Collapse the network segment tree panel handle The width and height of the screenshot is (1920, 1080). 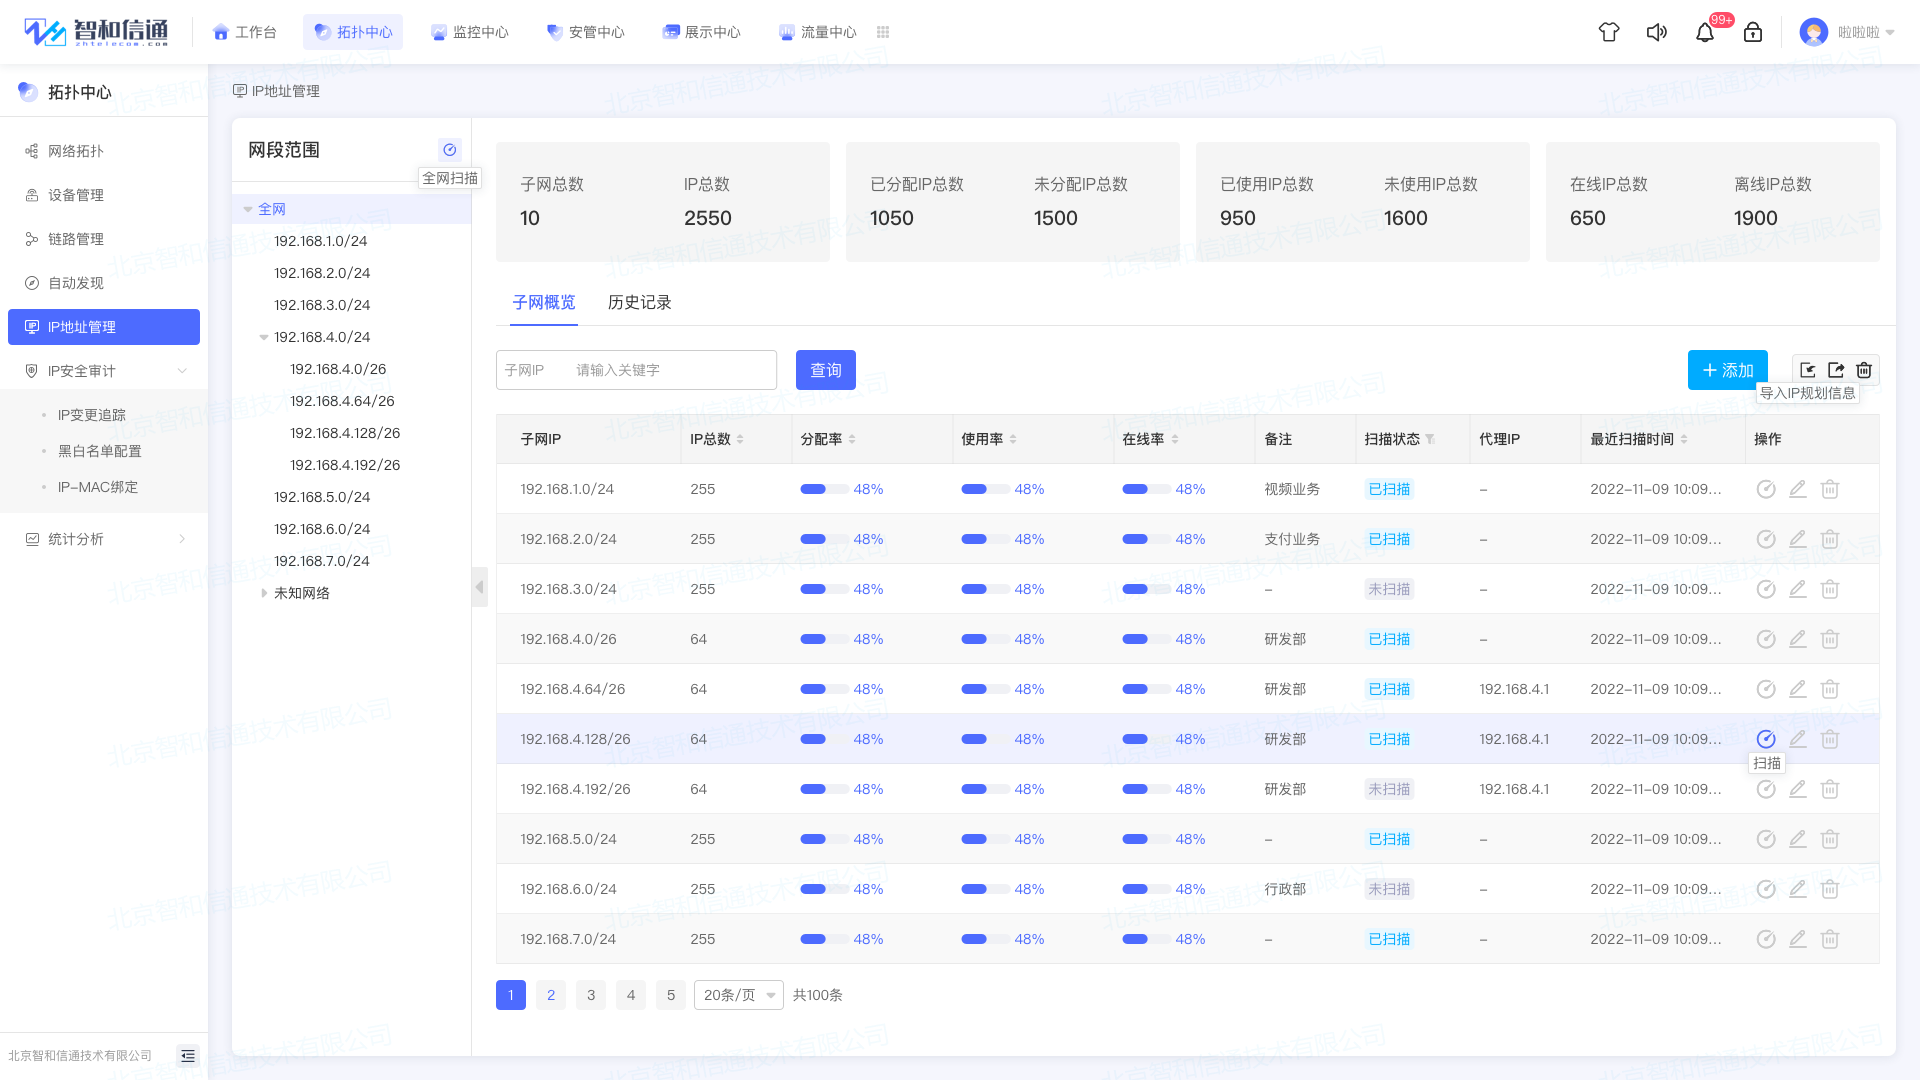[480, 587]
